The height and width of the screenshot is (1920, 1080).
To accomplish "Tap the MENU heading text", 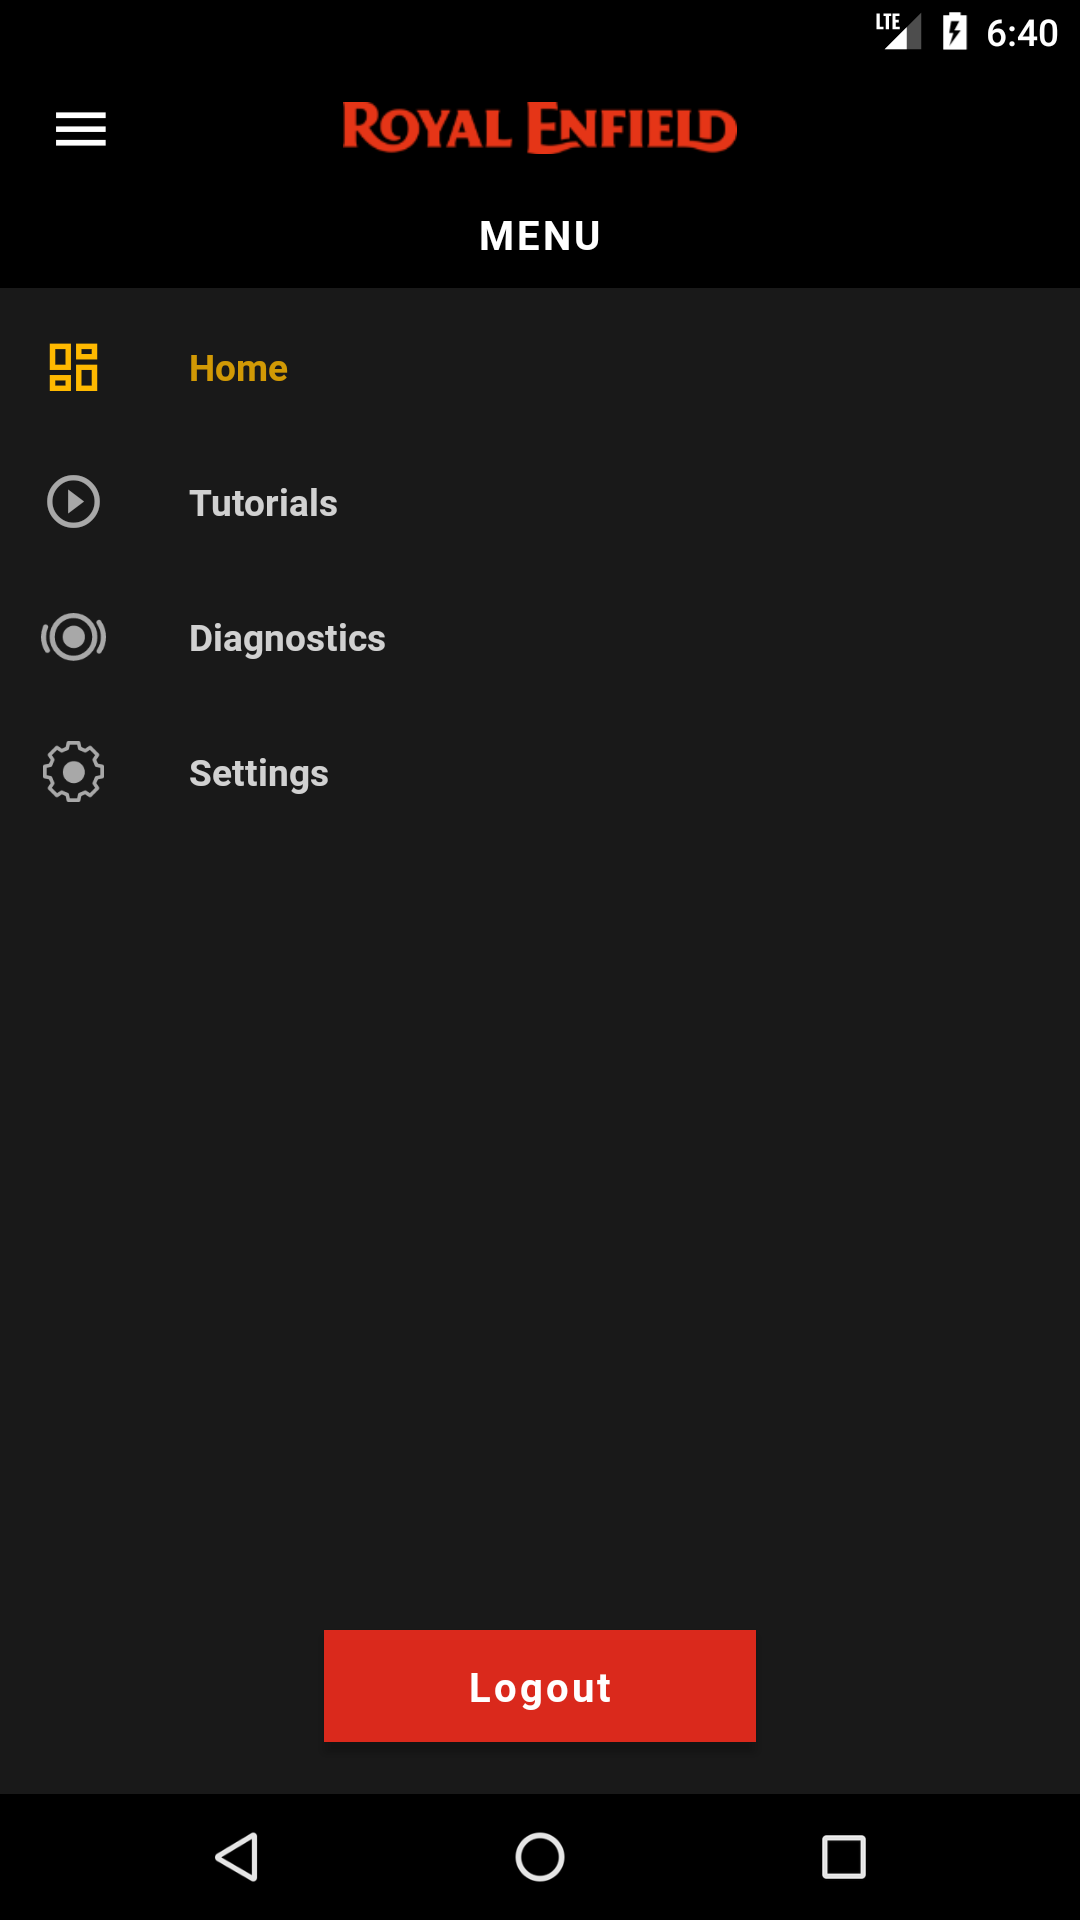I will tap(540, 236).
